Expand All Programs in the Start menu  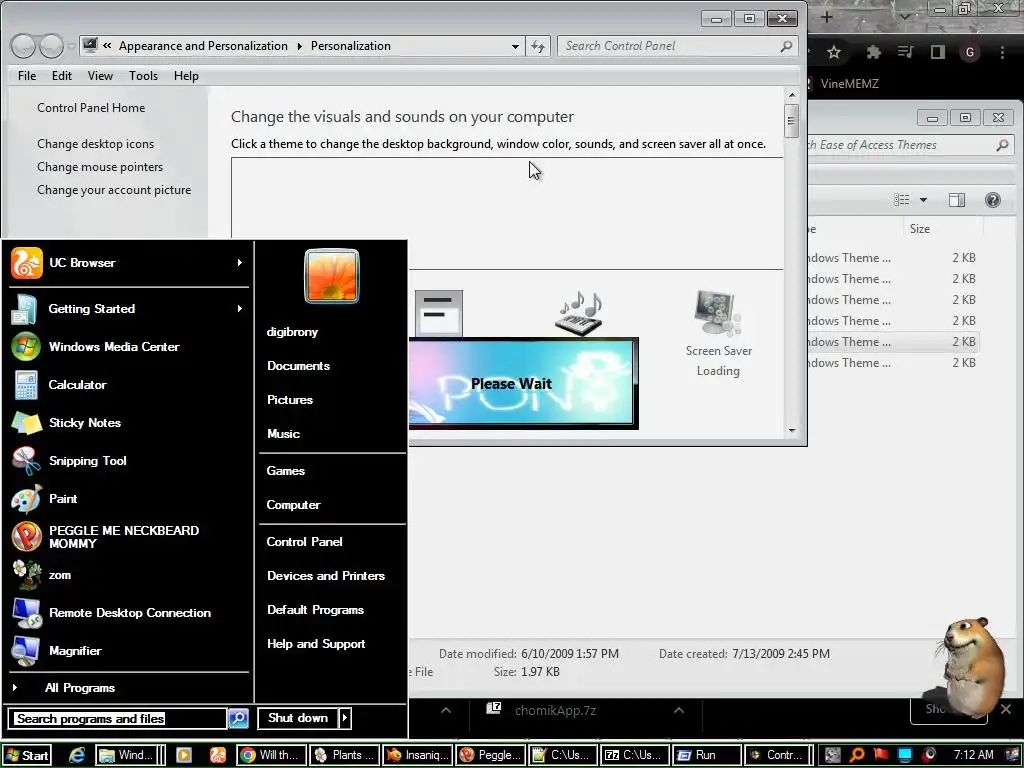pos(129,688)
